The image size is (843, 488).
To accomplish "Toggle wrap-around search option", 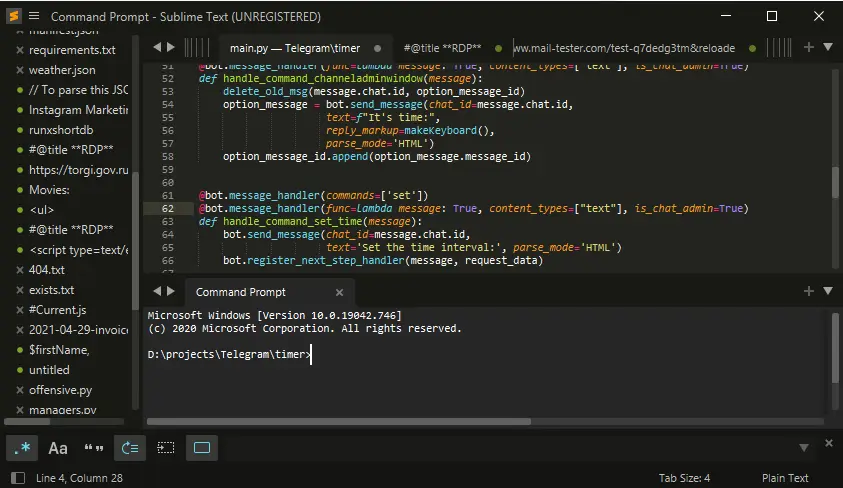I will coord(130,448).
